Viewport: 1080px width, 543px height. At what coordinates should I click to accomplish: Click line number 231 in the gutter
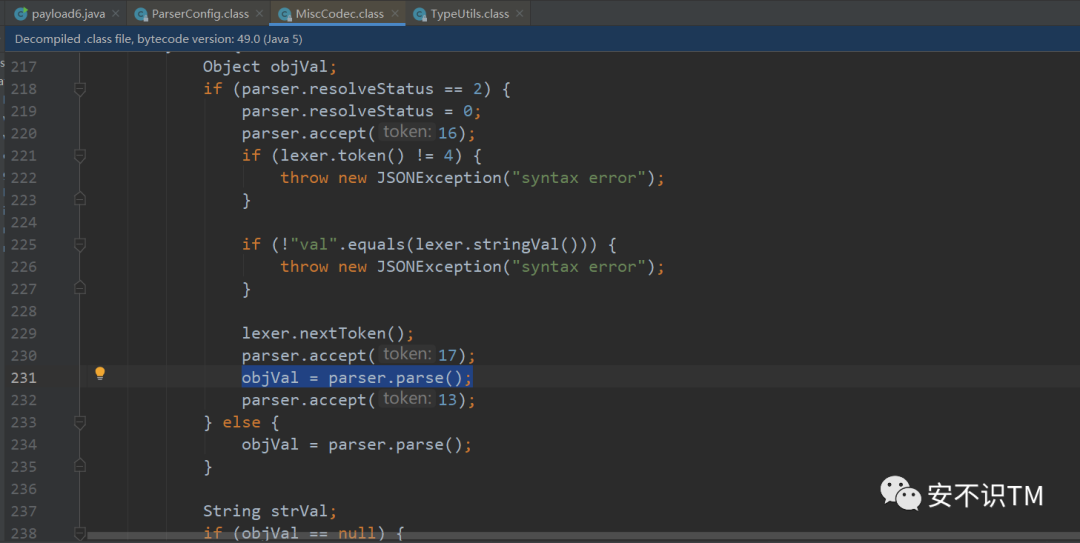[23, 378]
